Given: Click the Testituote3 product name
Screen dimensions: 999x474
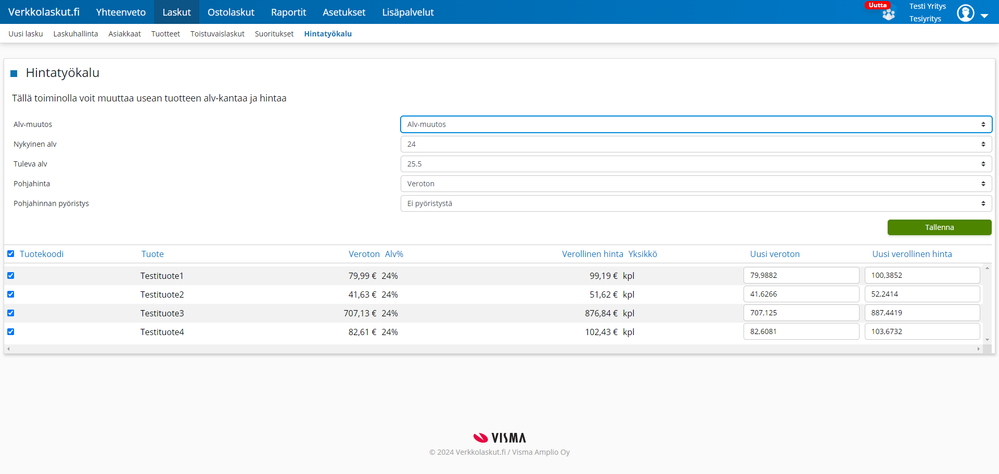Looking at the screenshot, I should point(162,313).
